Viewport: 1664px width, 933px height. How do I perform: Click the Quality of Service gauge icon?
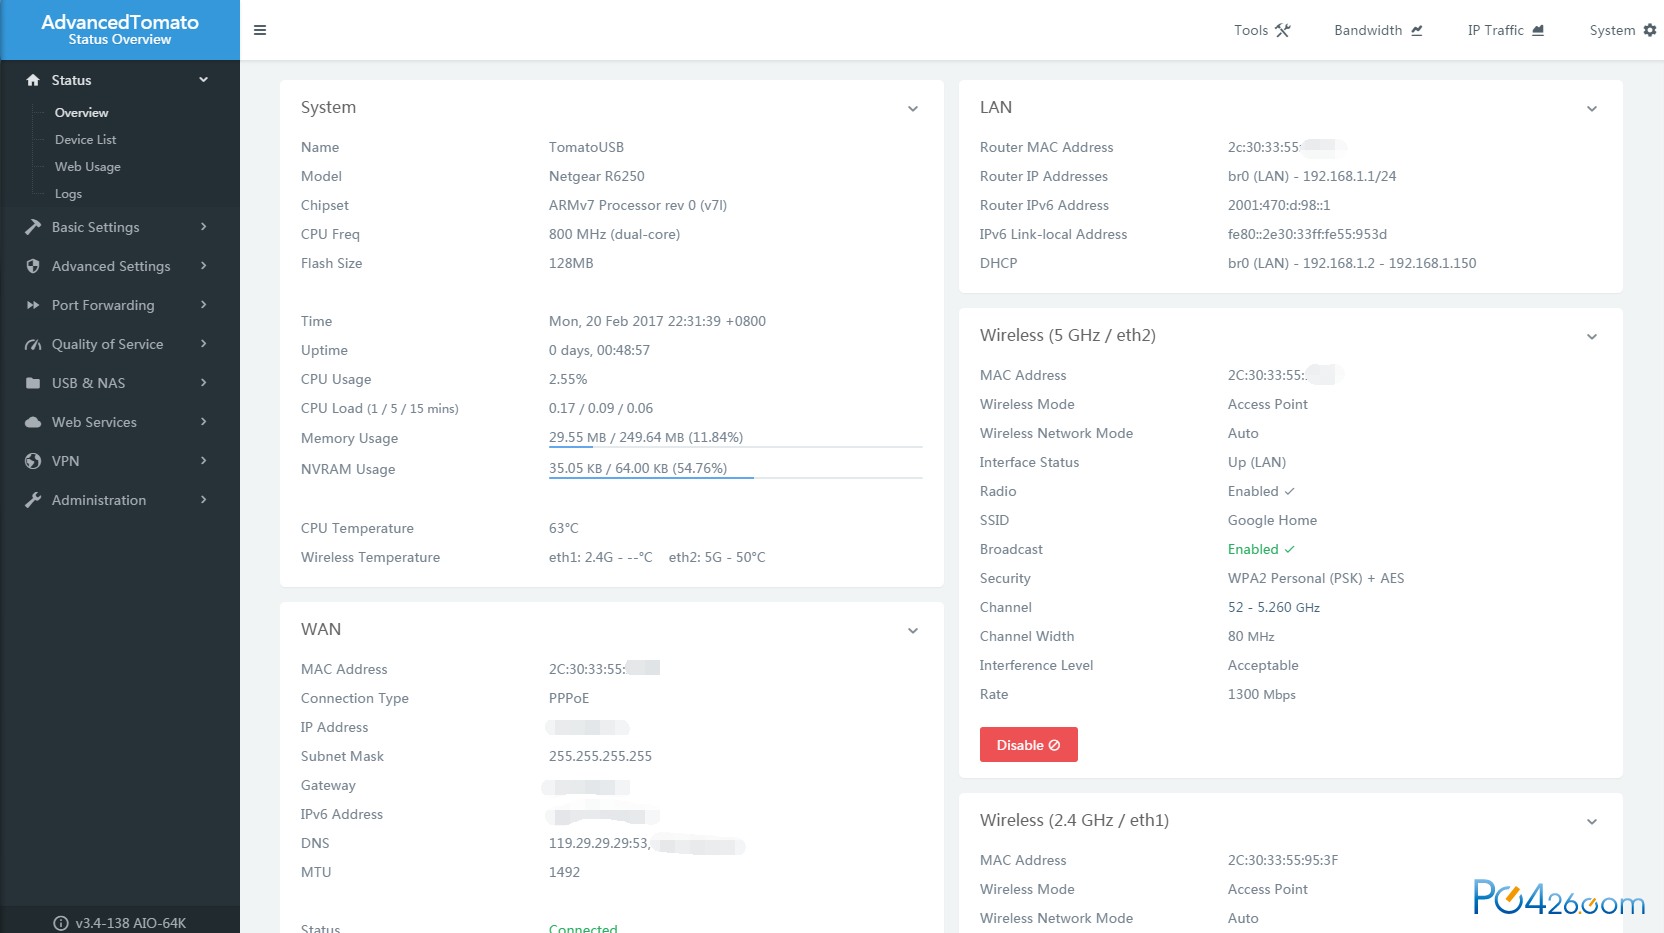click(x=33, y=344)
